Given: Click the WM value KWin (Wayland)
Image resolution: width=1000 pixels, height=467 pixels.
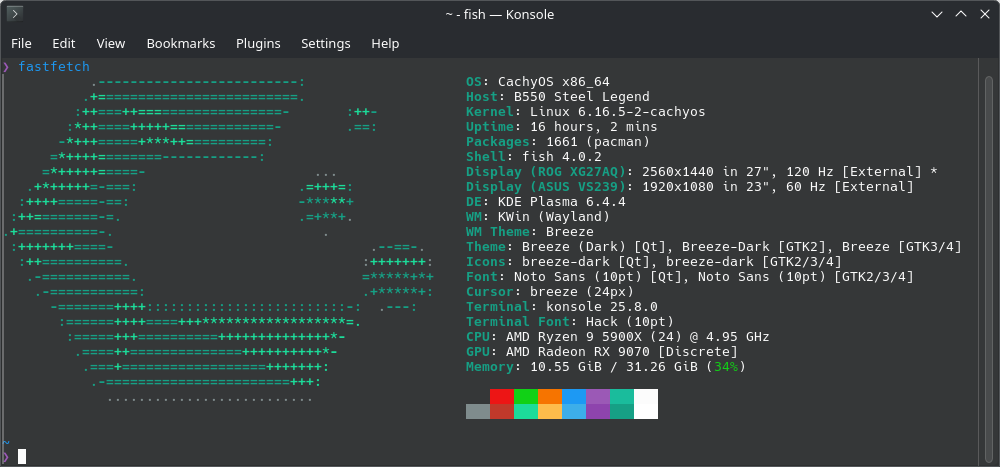Looking at the screenshot, I should tap(554, 217).
